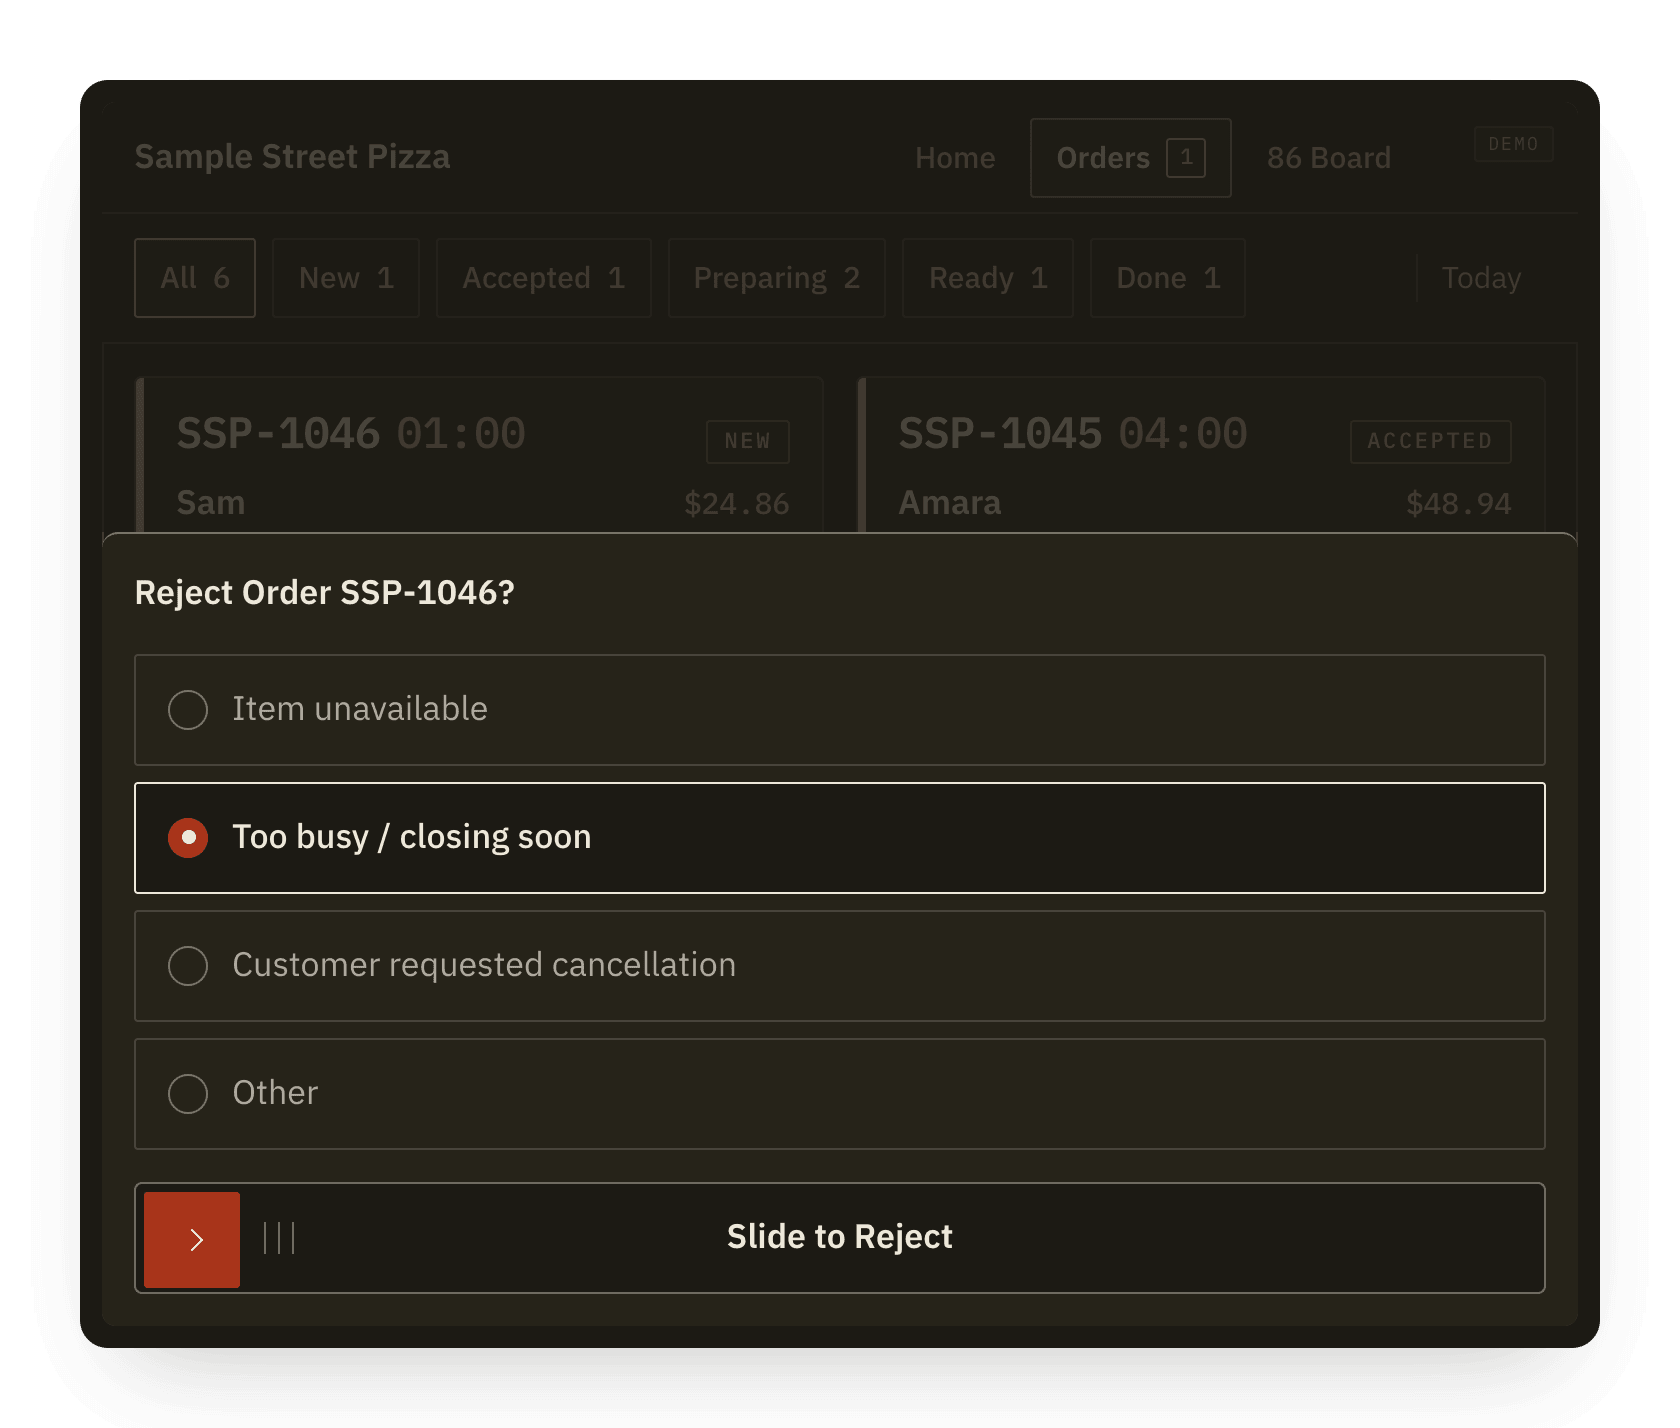This screenshot has height=1428, width=1680.
Task: Click the red slider arrow handle
Action: pyautogui.click(x=192, y=1239)
